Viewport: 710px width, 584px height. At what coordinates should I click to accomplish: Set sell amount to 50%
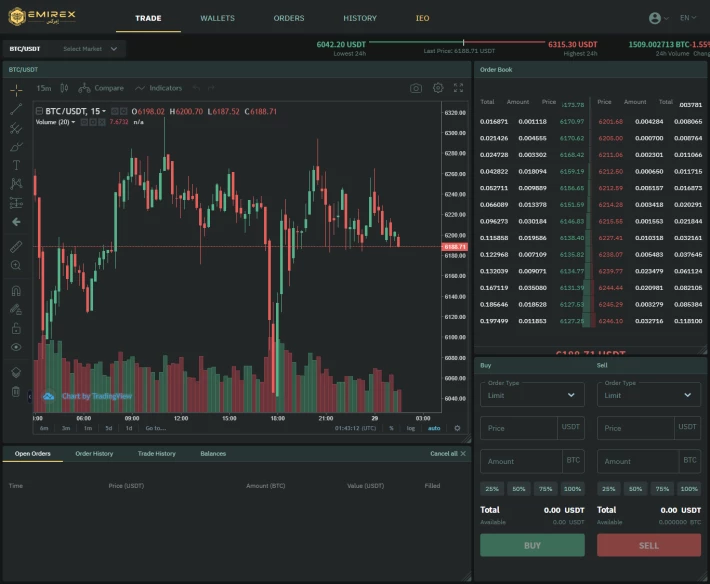point(635,489)
